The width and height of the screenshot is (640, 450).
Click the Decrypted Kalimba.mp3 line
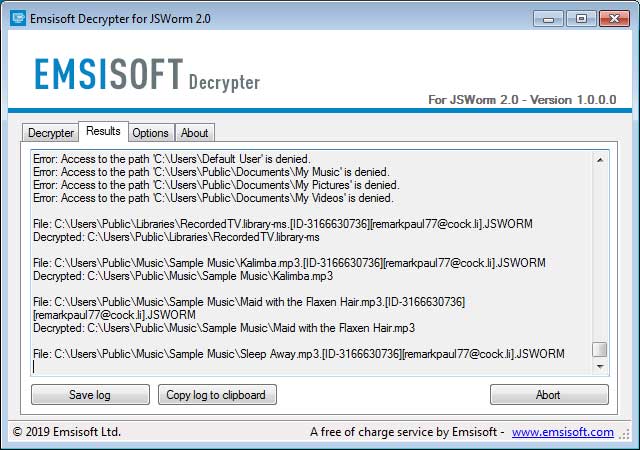(x=183, y=276)
